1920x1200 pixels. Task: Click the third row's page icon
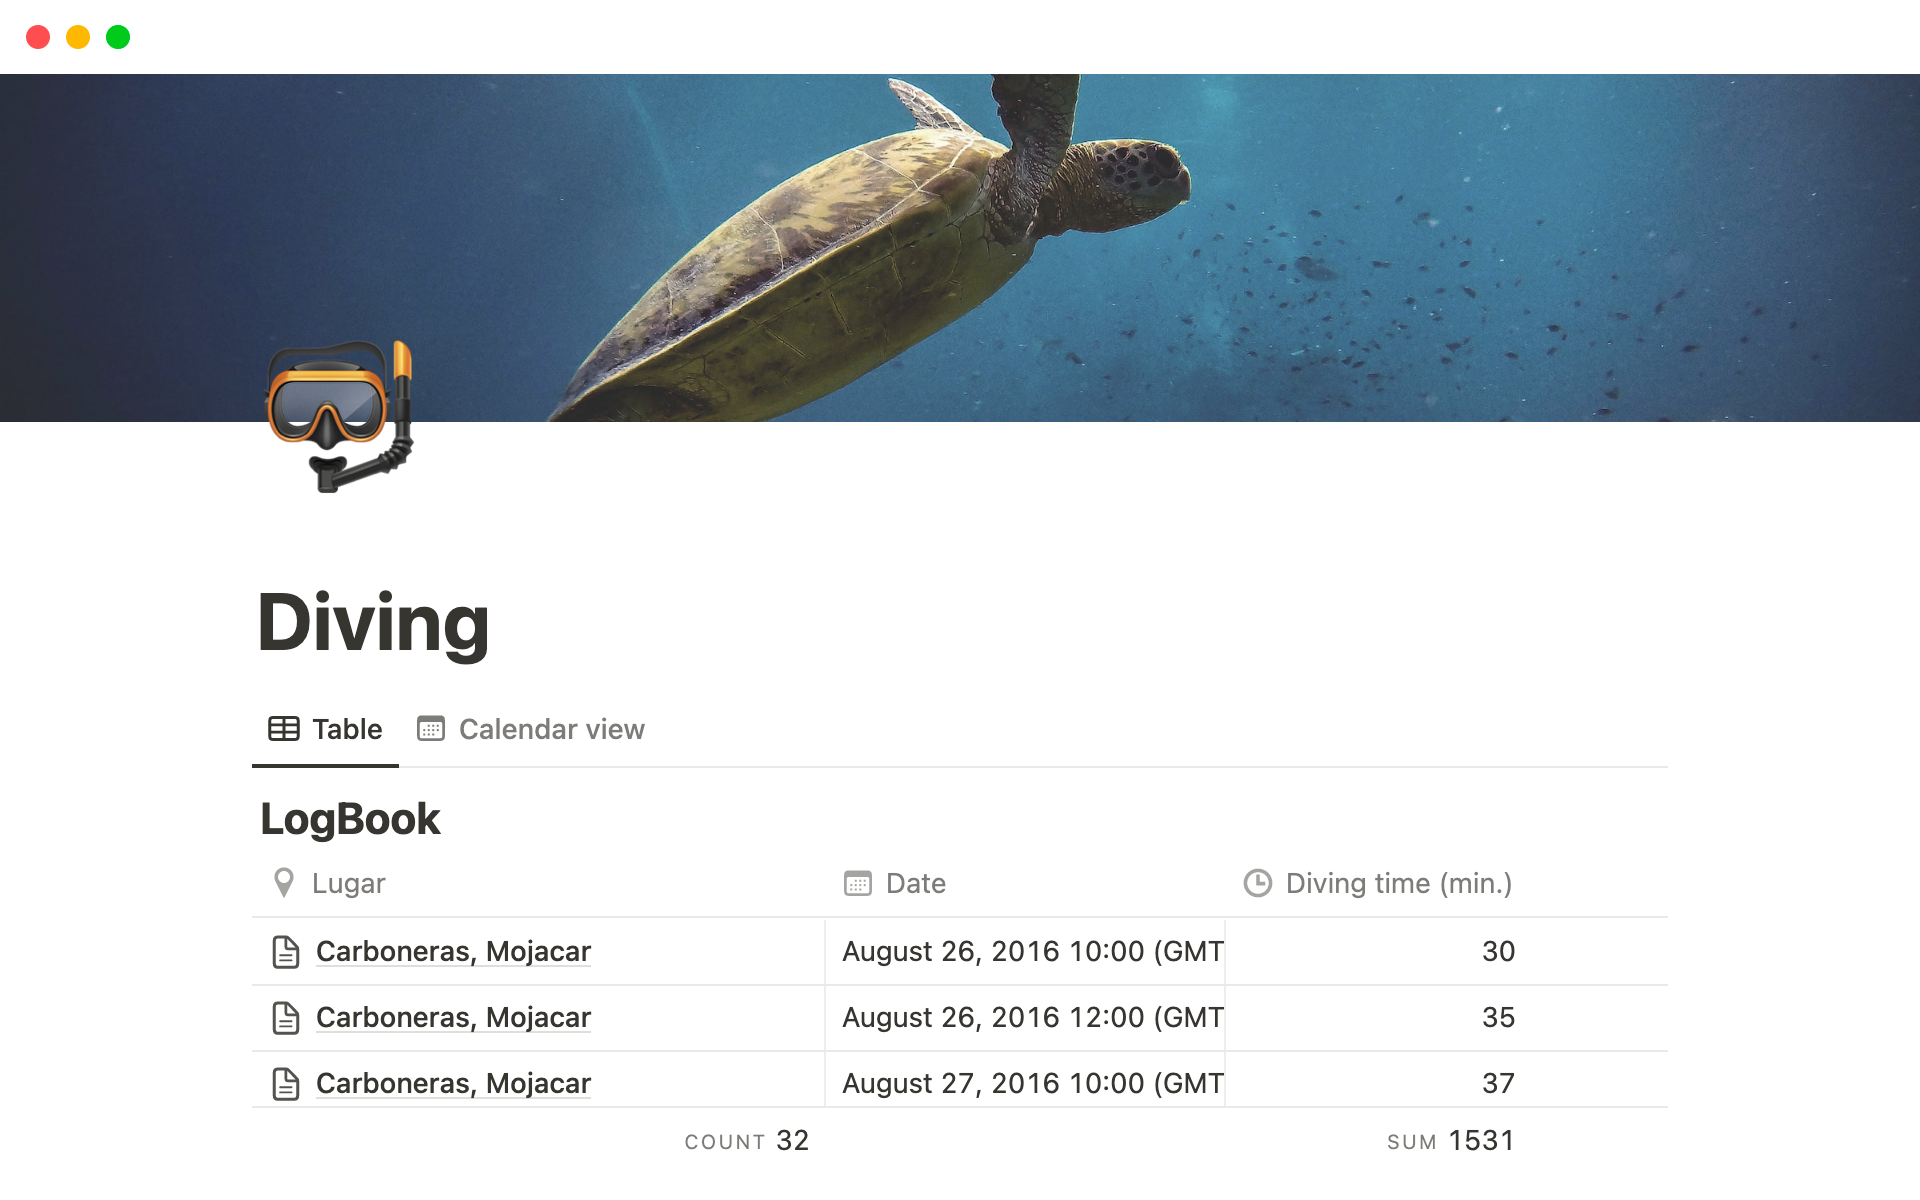click(x=286, y=1084)
